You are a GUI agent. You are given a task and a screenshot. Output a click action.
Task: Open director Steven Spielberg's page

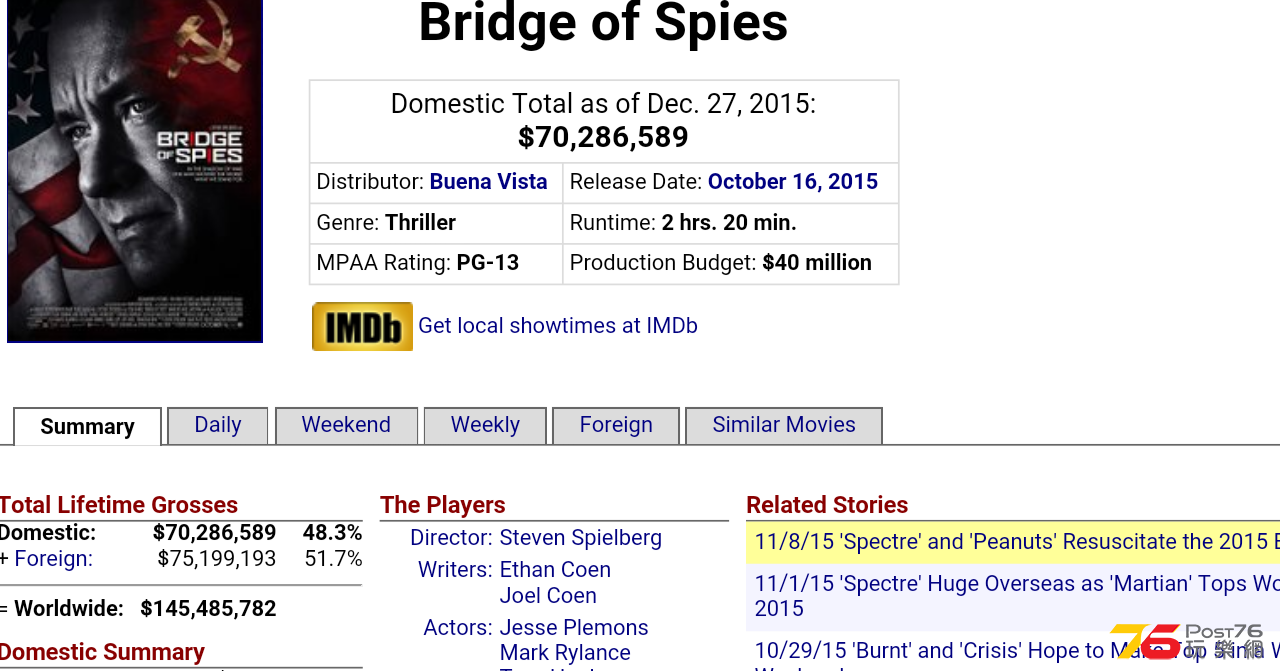point(581,538)
